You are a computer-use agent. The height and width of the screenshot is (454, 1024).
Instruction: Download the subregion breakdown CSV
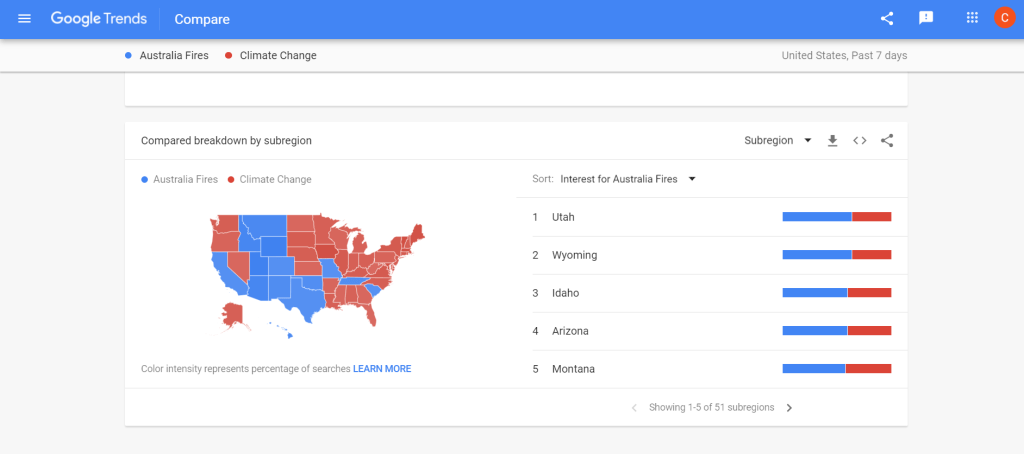832,141
